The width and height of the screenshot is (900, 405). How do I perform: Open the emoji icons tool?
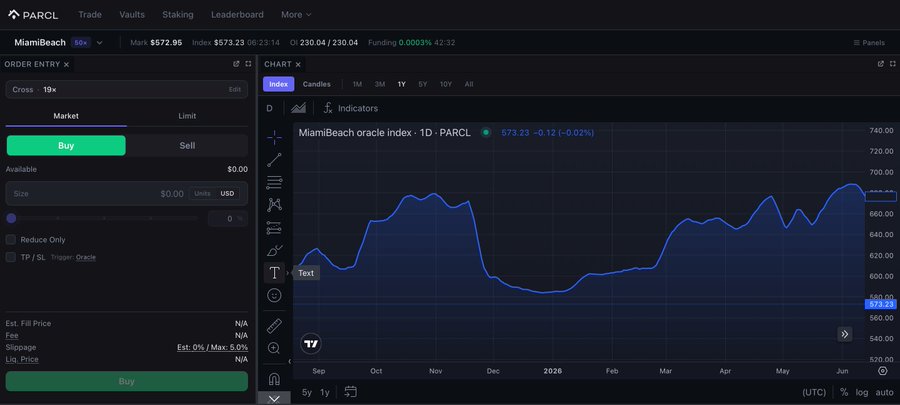(274, 295)
